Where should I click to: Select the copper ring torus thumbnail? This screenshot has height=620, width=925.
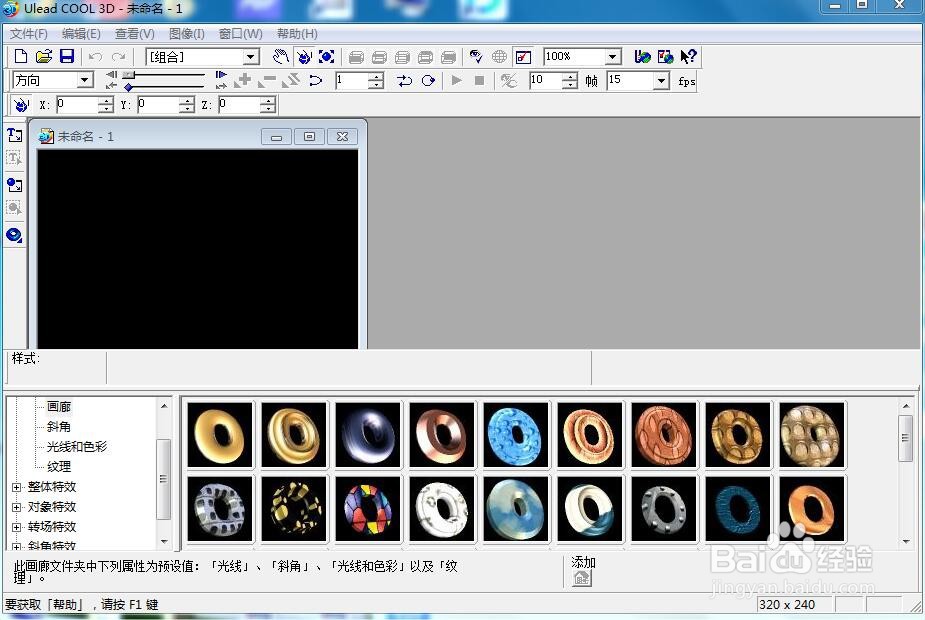442,435
